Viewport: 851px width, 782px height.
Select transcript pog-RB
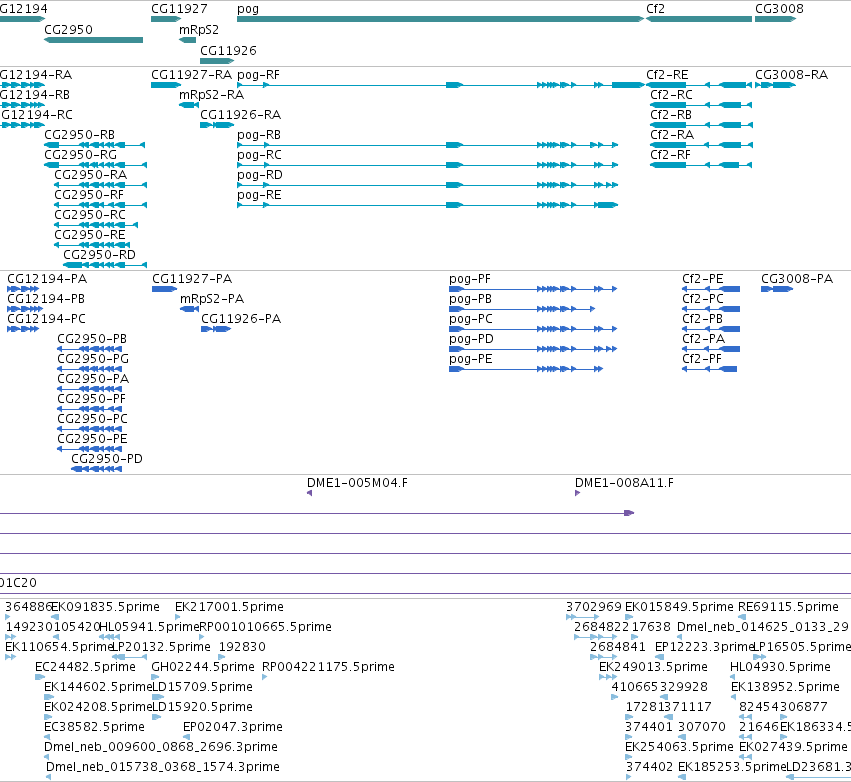(428, 145)
